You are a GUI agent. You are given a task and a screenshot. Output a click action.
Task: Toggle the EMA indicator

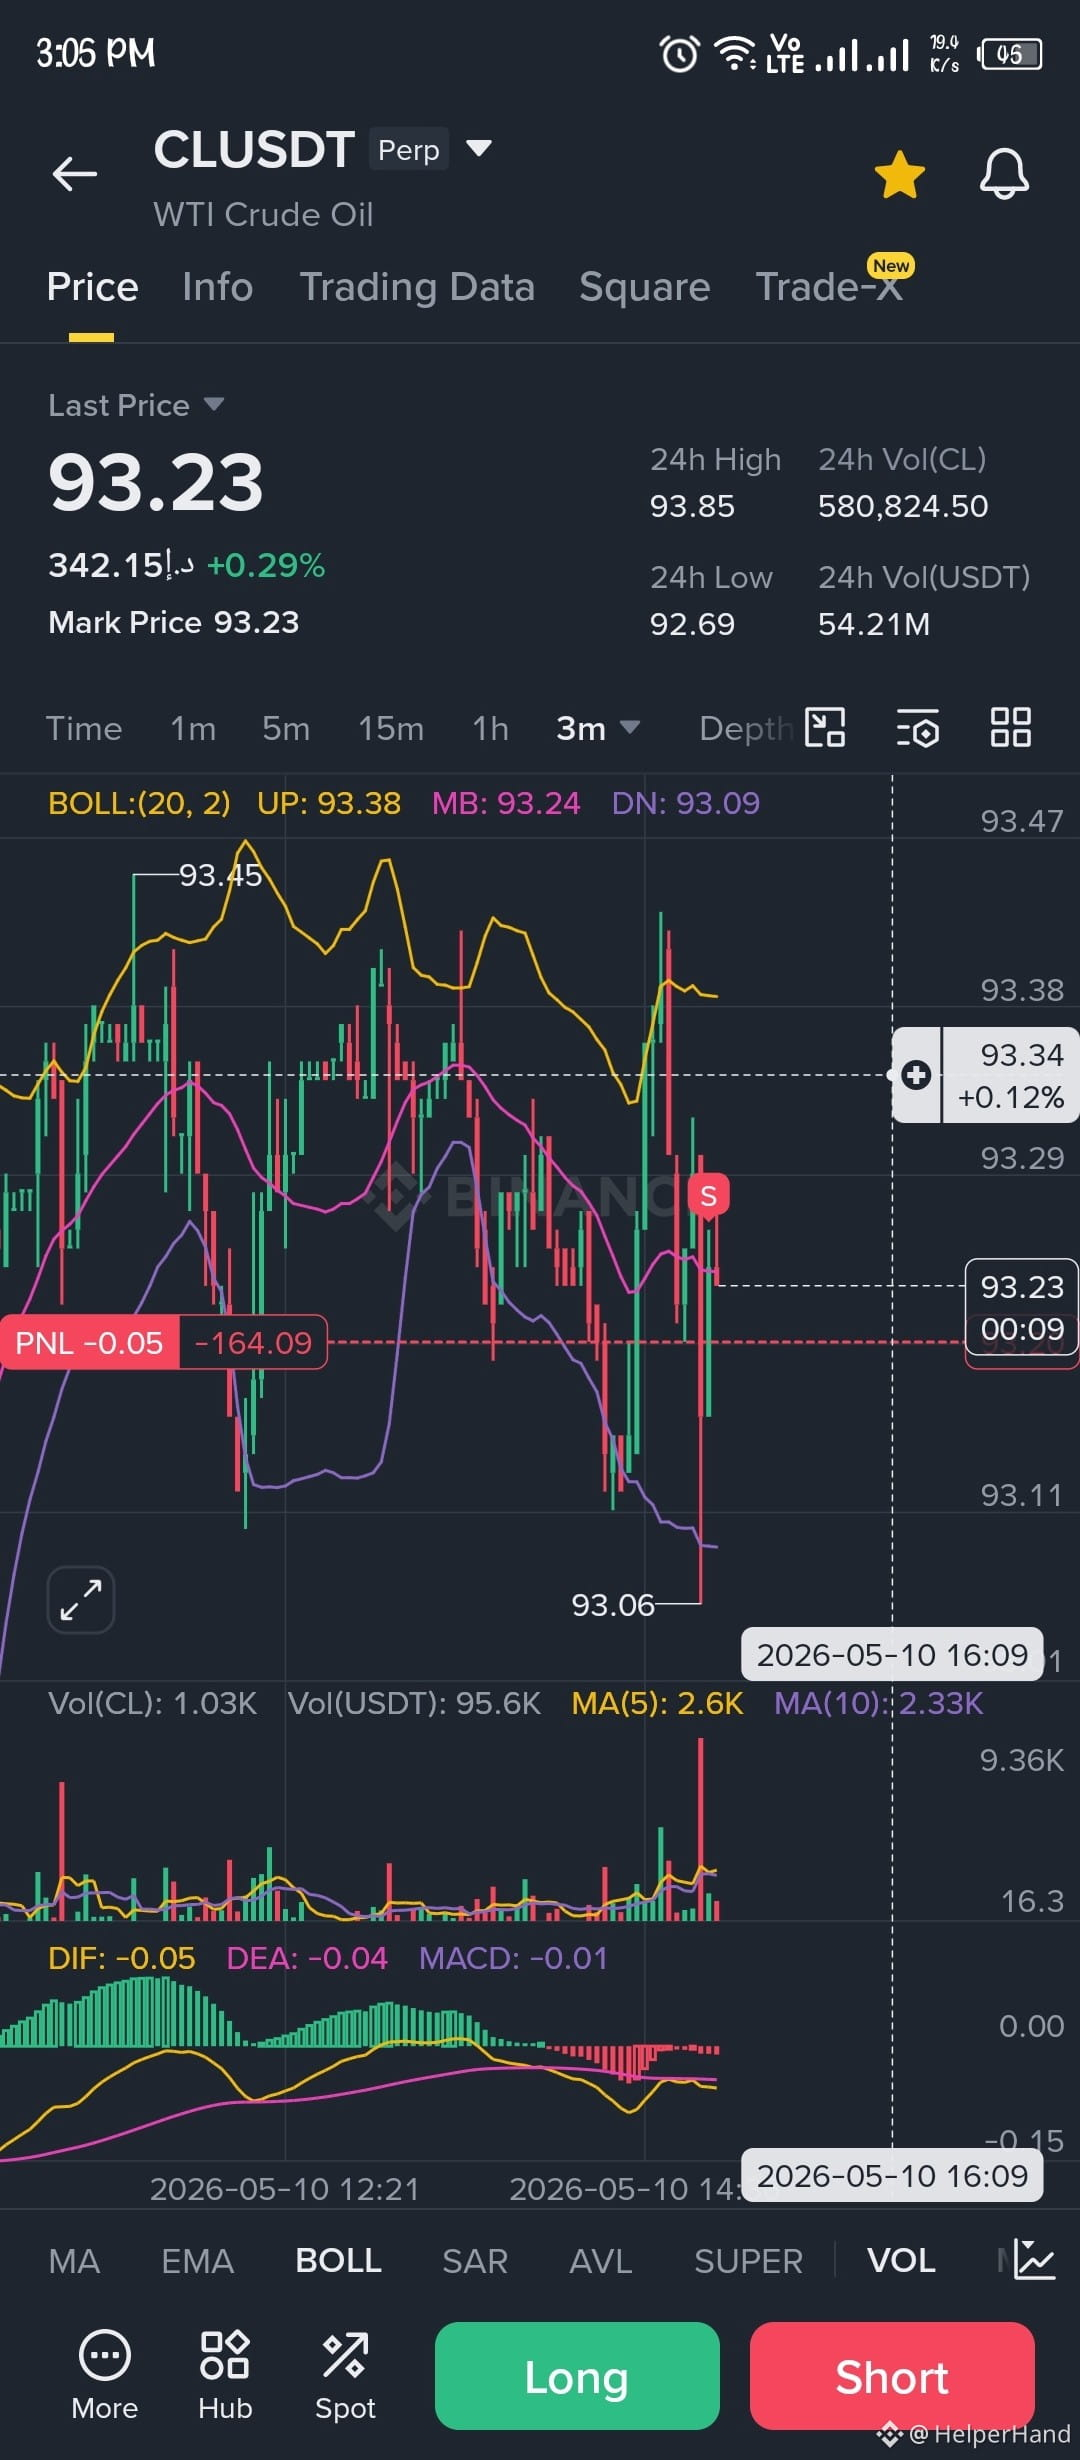coord(197,2261)
